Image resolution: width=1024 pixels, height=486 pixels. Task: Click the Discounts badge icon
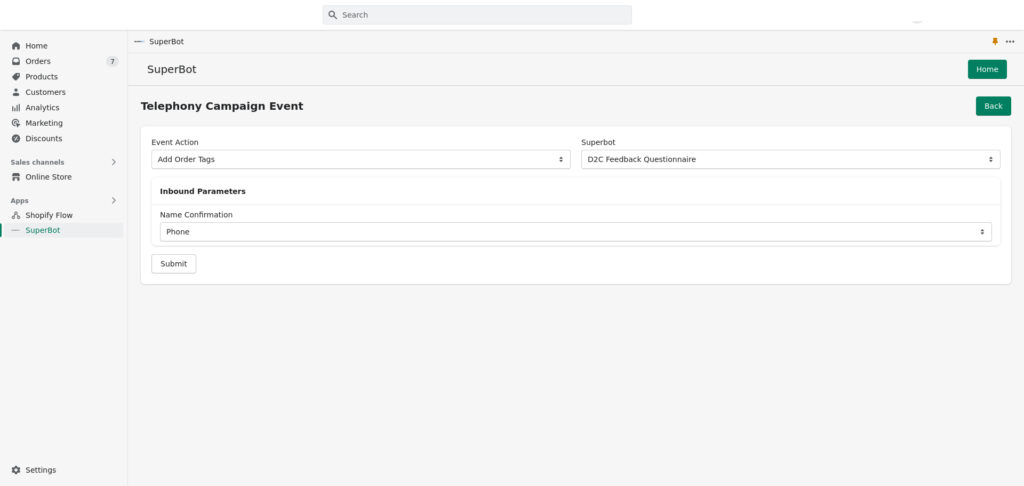(x=16, y=138)
